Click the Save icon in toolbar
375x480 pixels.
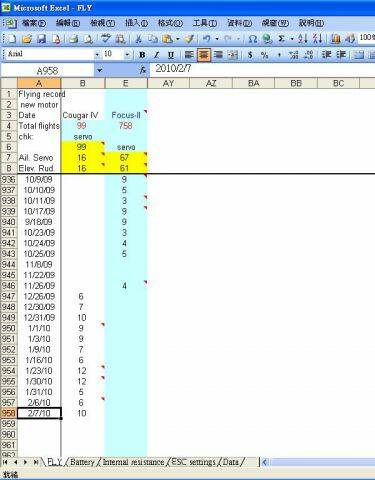click(x=41, y=39)
